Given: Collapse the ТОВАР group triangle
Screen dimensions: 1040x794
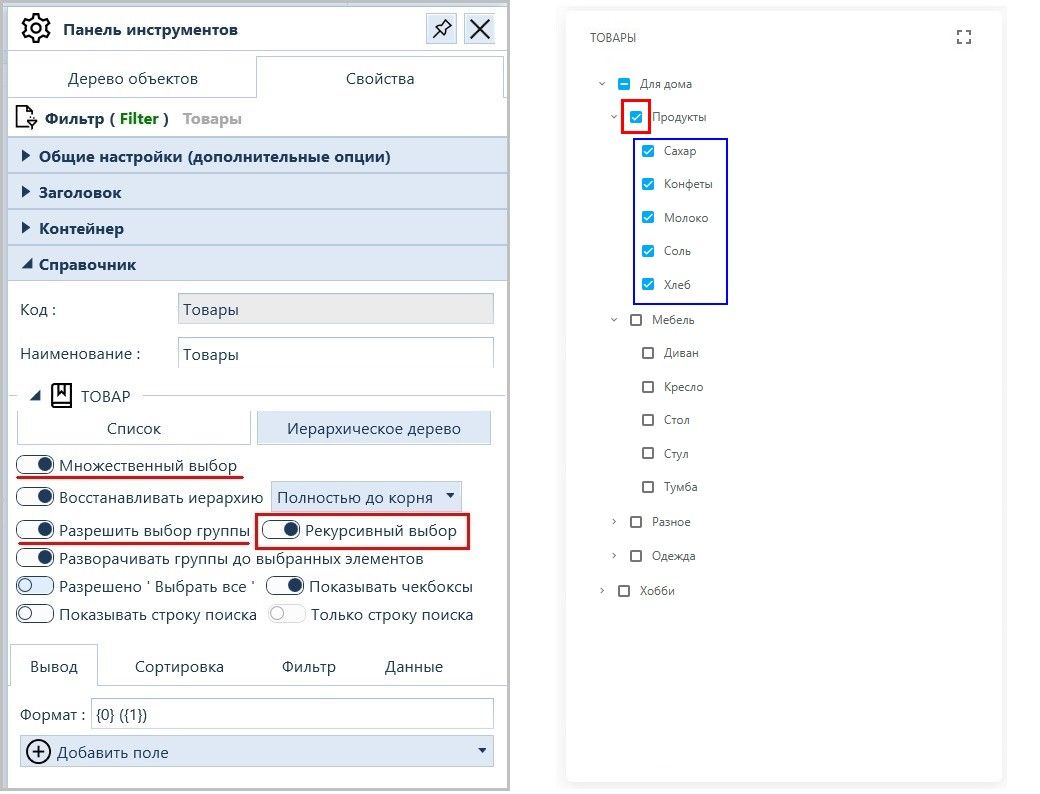Looking at the screenshot, I should [36, 396].
